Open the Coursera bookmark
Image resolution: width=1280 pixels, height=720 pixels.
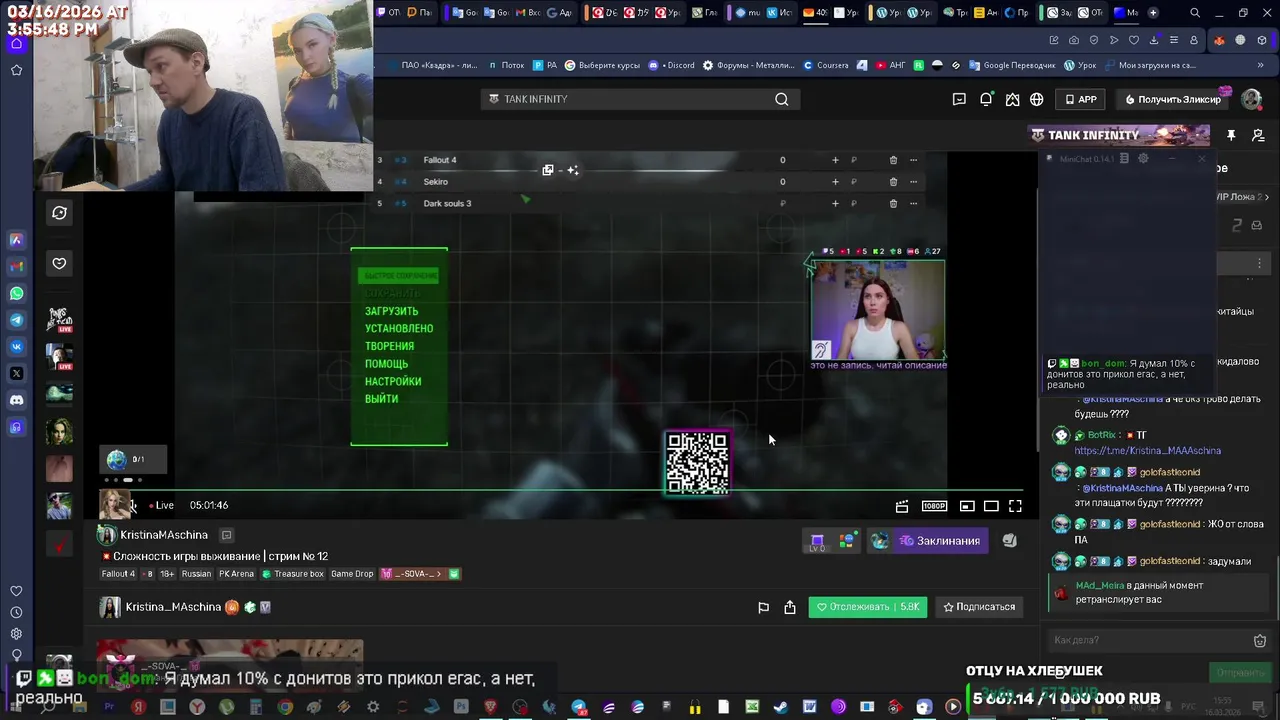826,65
